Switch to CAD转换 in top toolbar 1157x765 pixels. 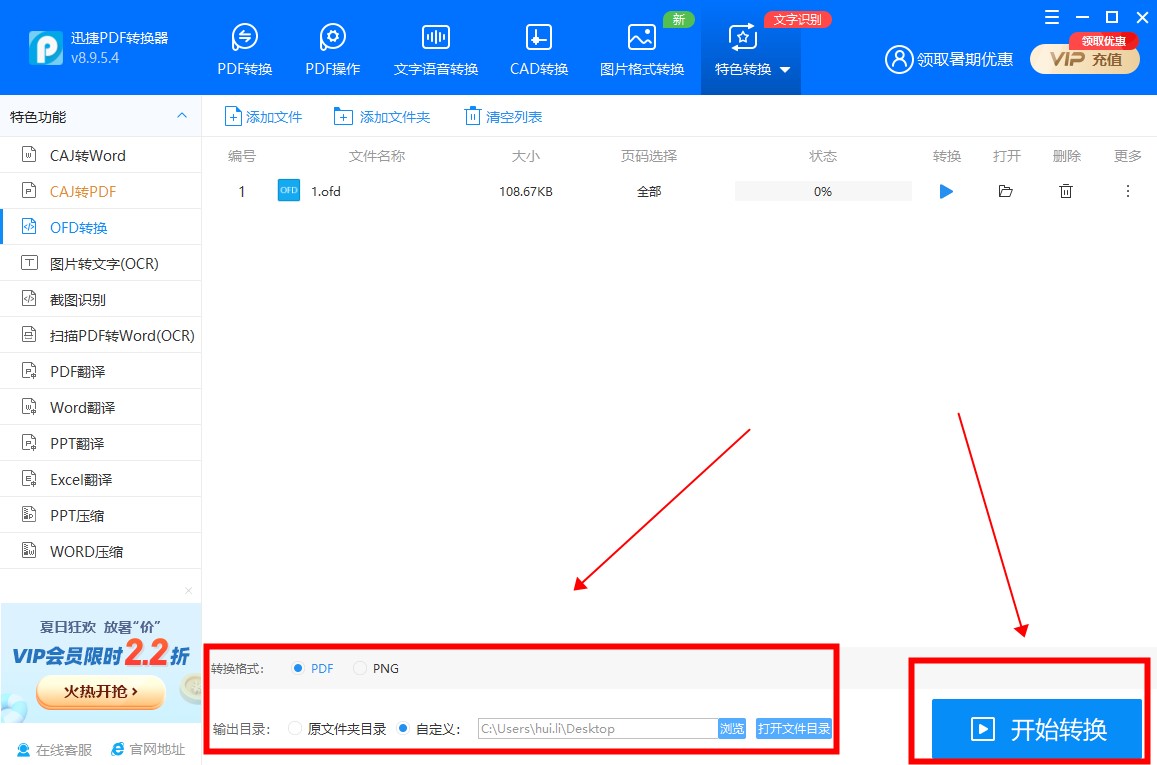pos(539,50)
